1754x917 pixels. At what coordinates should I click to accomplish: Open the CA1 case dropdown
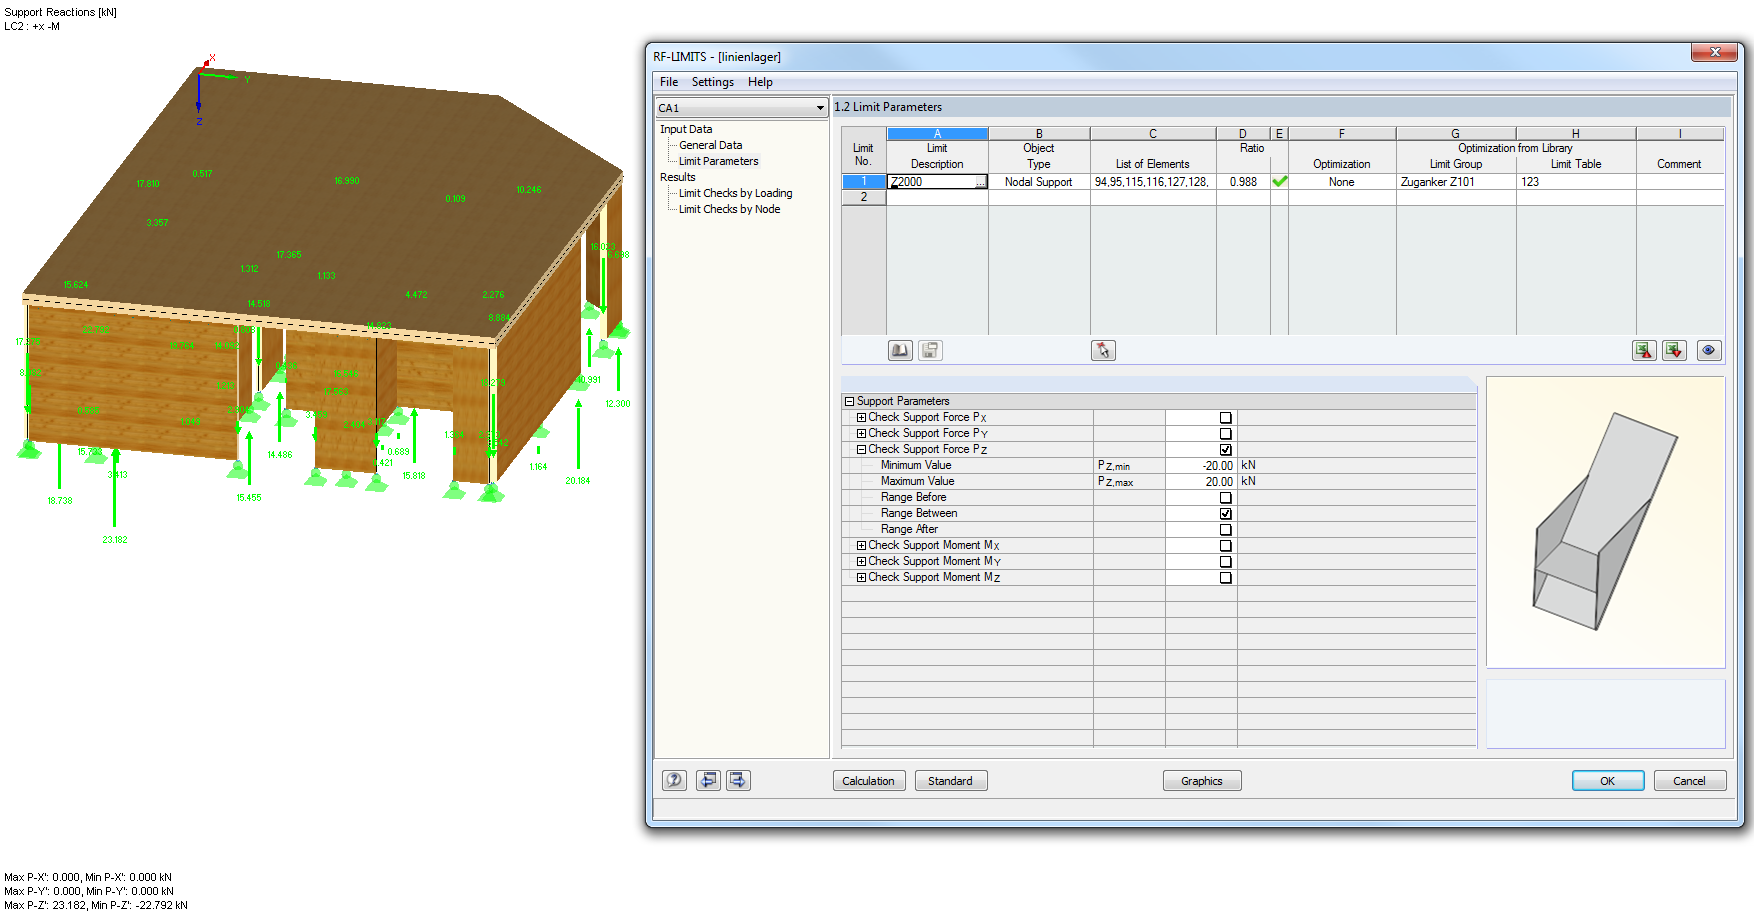coord(742,108)
